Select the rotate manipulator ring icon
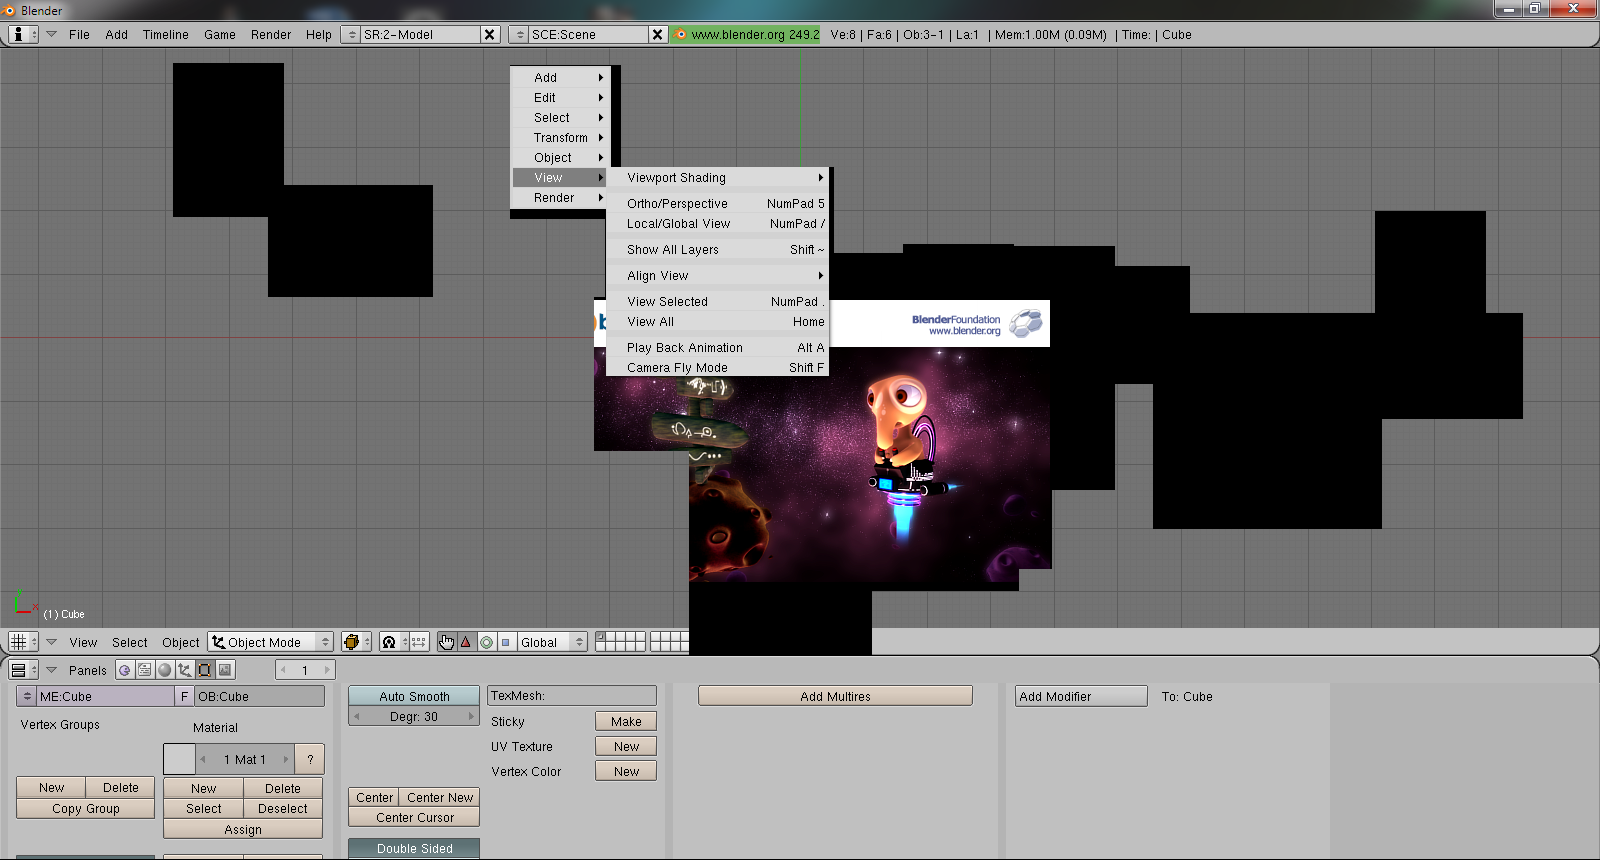The image size is (1600, 860). point(486,642)
